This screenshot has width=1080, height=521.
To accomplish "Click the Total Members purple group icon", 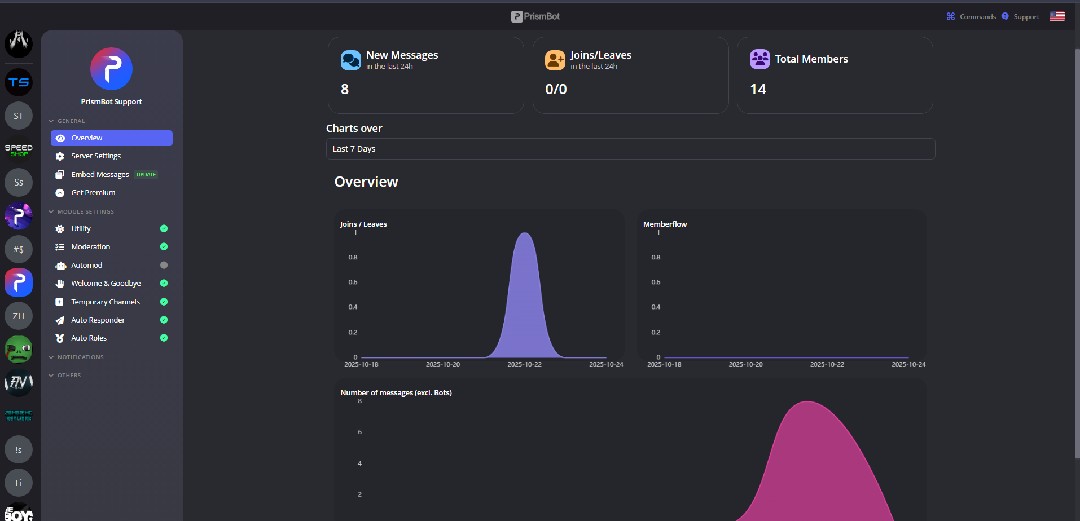I will (x=760, y=59).
